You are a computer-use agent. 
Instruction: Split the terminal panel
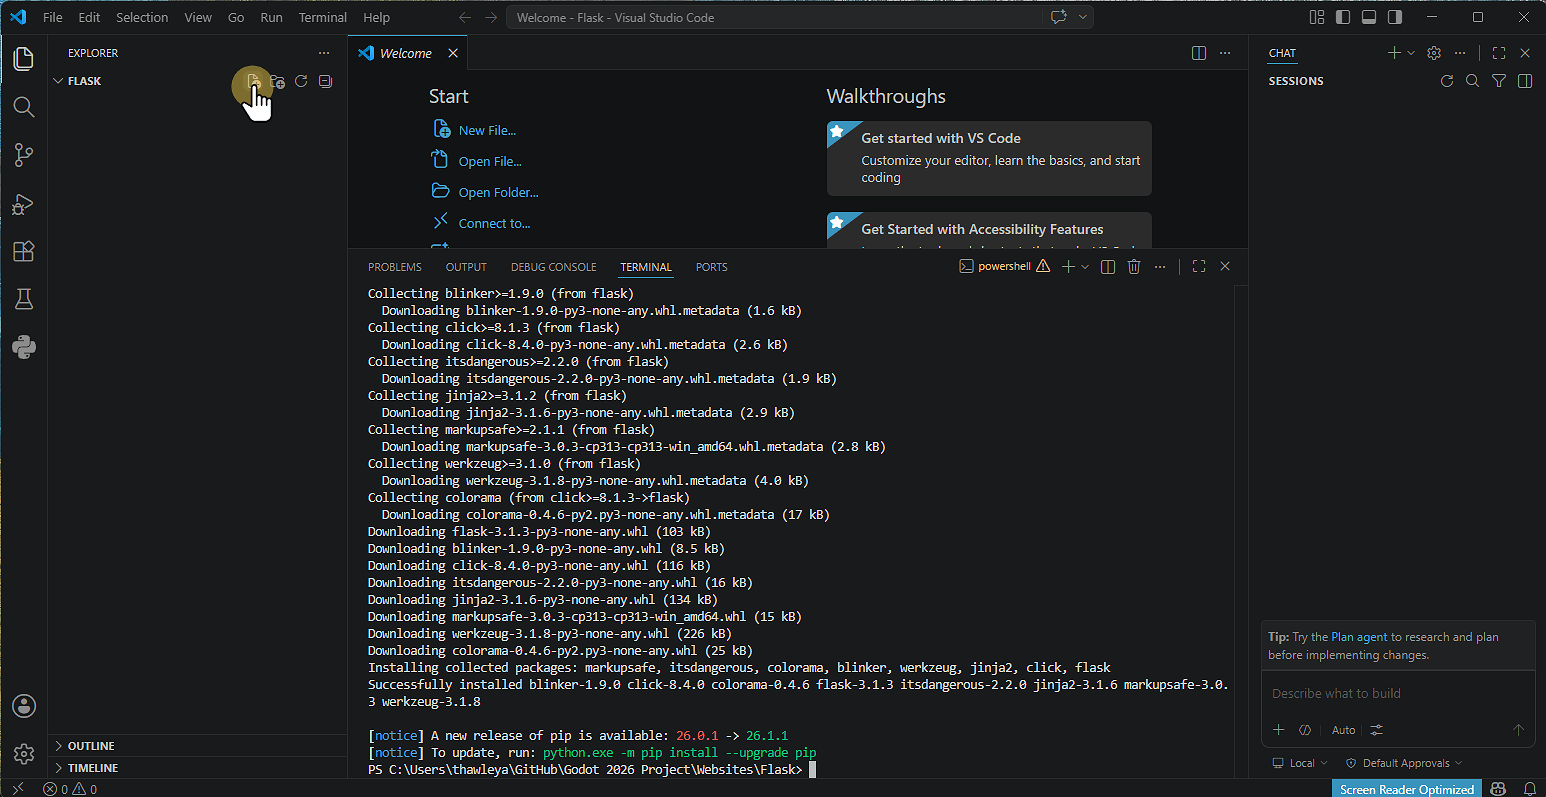click(1108, 267)
